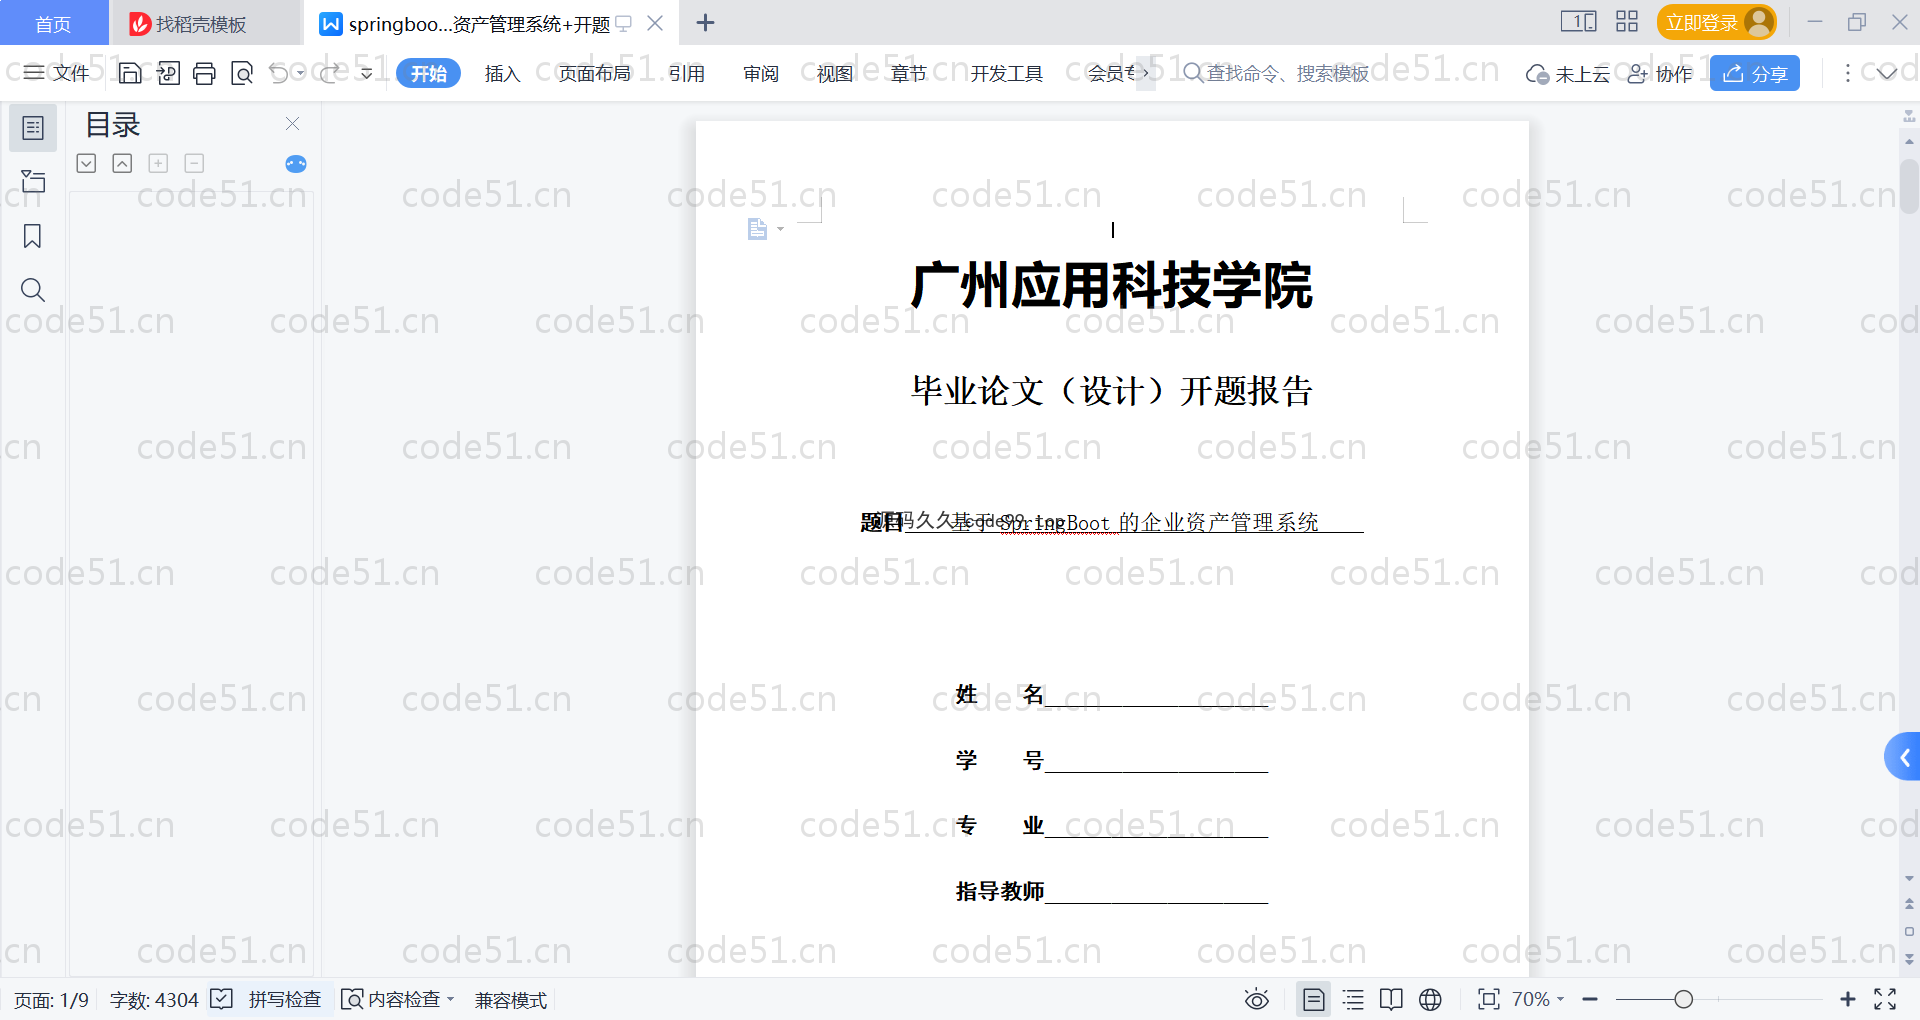The height and width of the screenshot is (1020, 1920).
Task: Open a new tab with plus
Action: coord(705,23)
